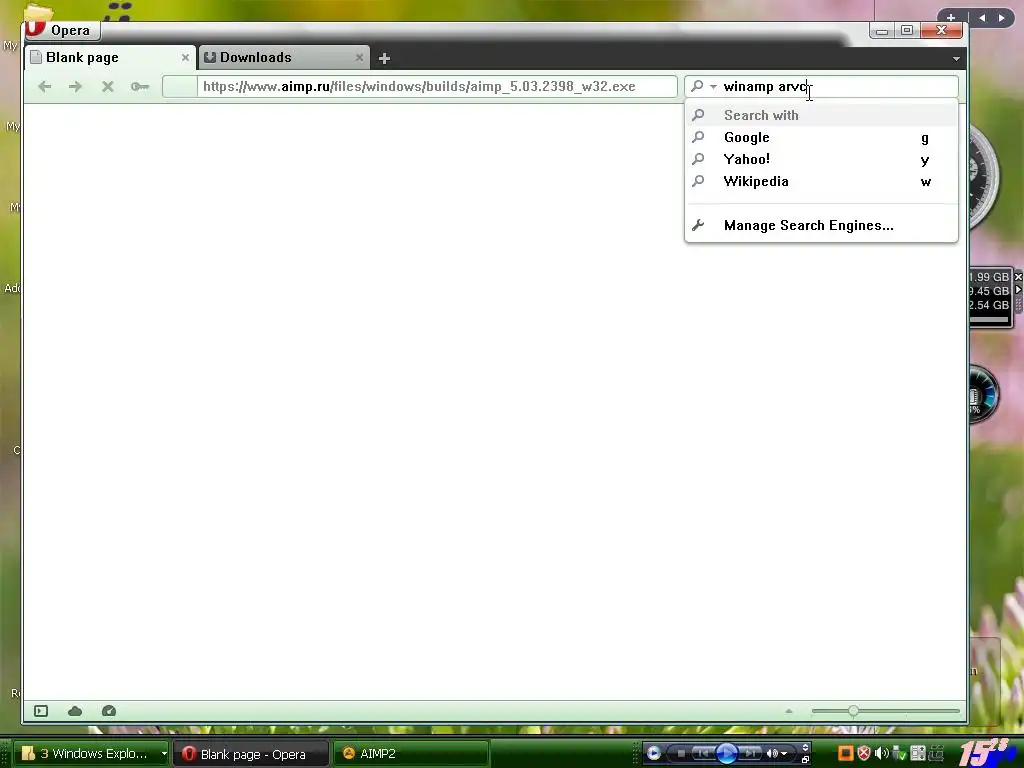
Task: Open Safely Remove Hardware tray icon
Action: point(899,754)
